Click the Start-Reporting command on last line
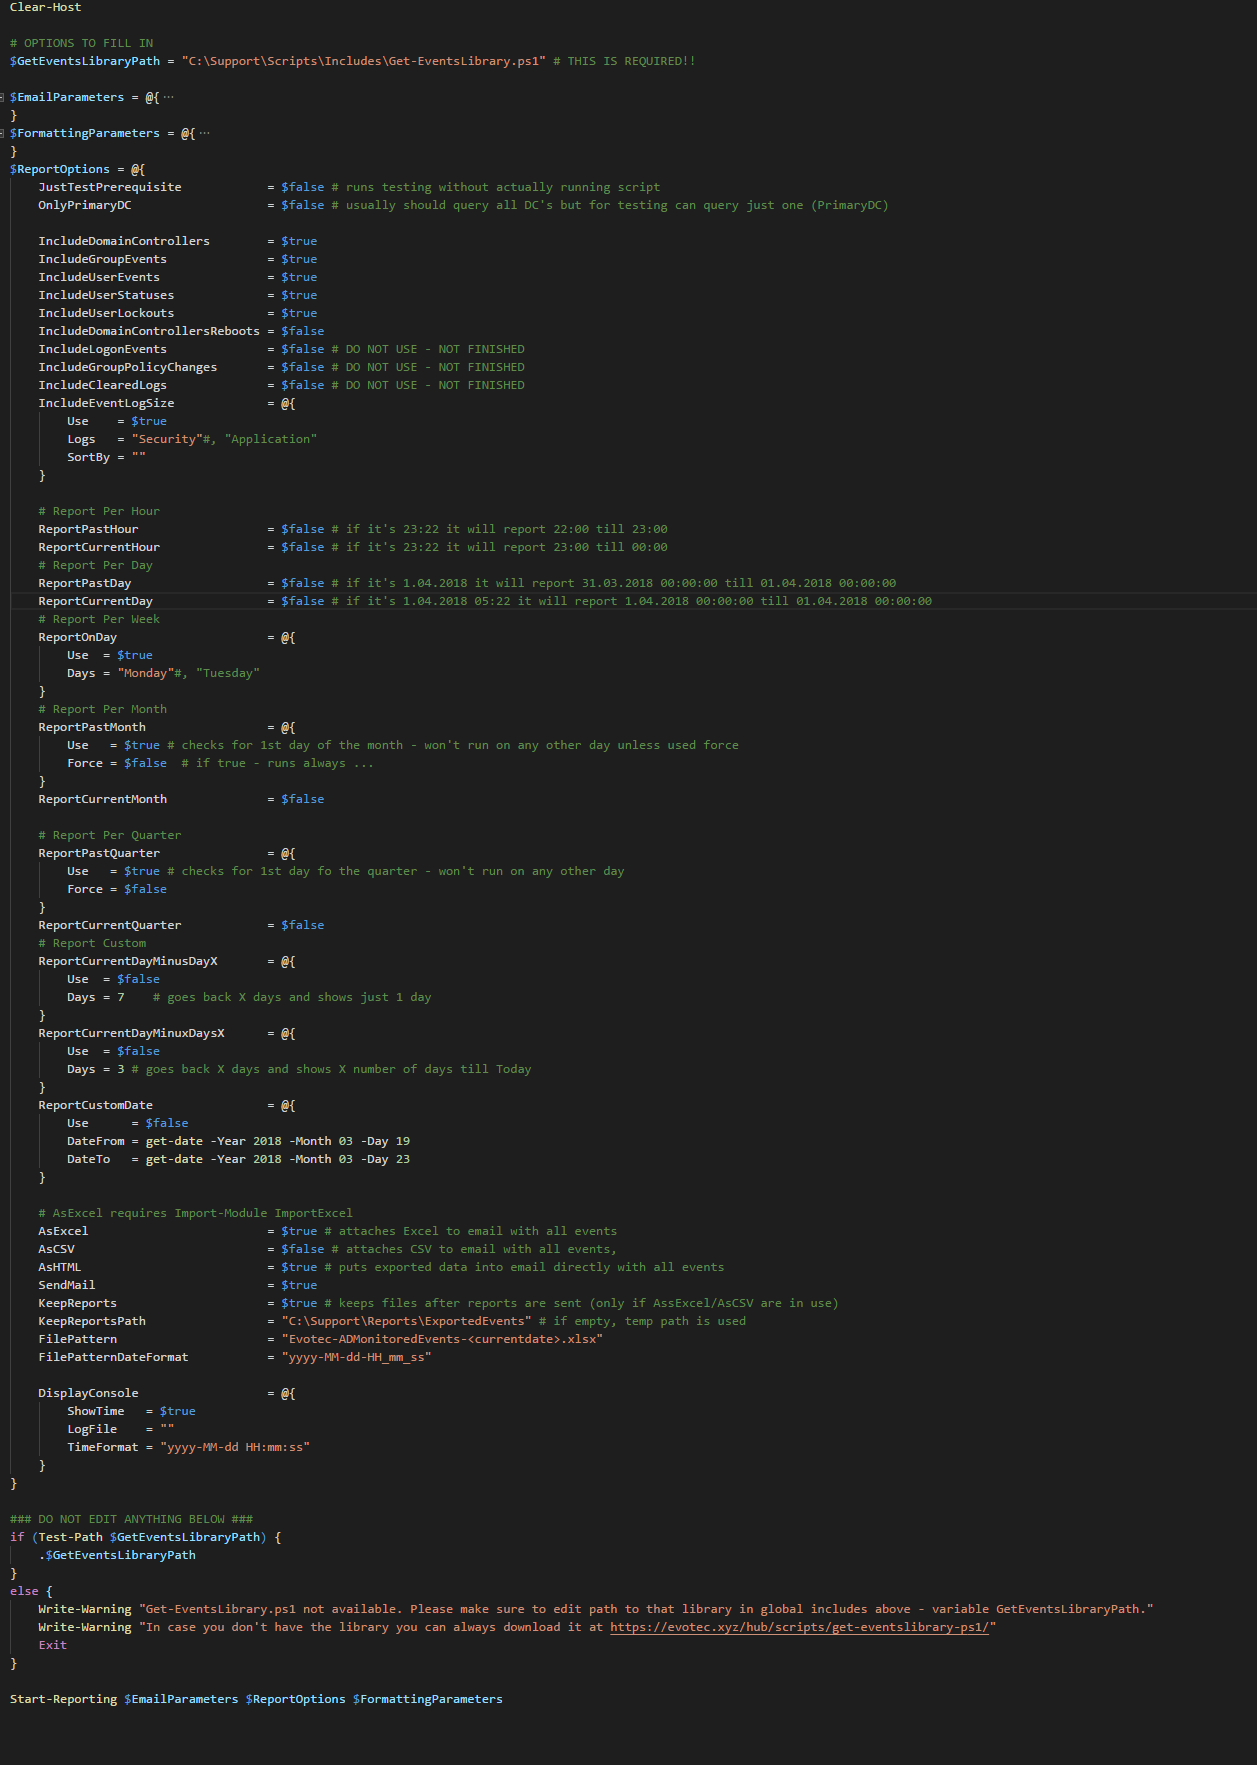This screenshot has height=1765, width=1257. (63, 1699)
